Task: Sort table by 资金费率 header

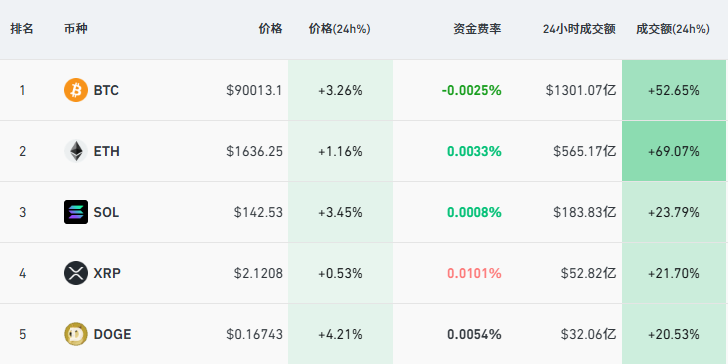Action: 477,29
